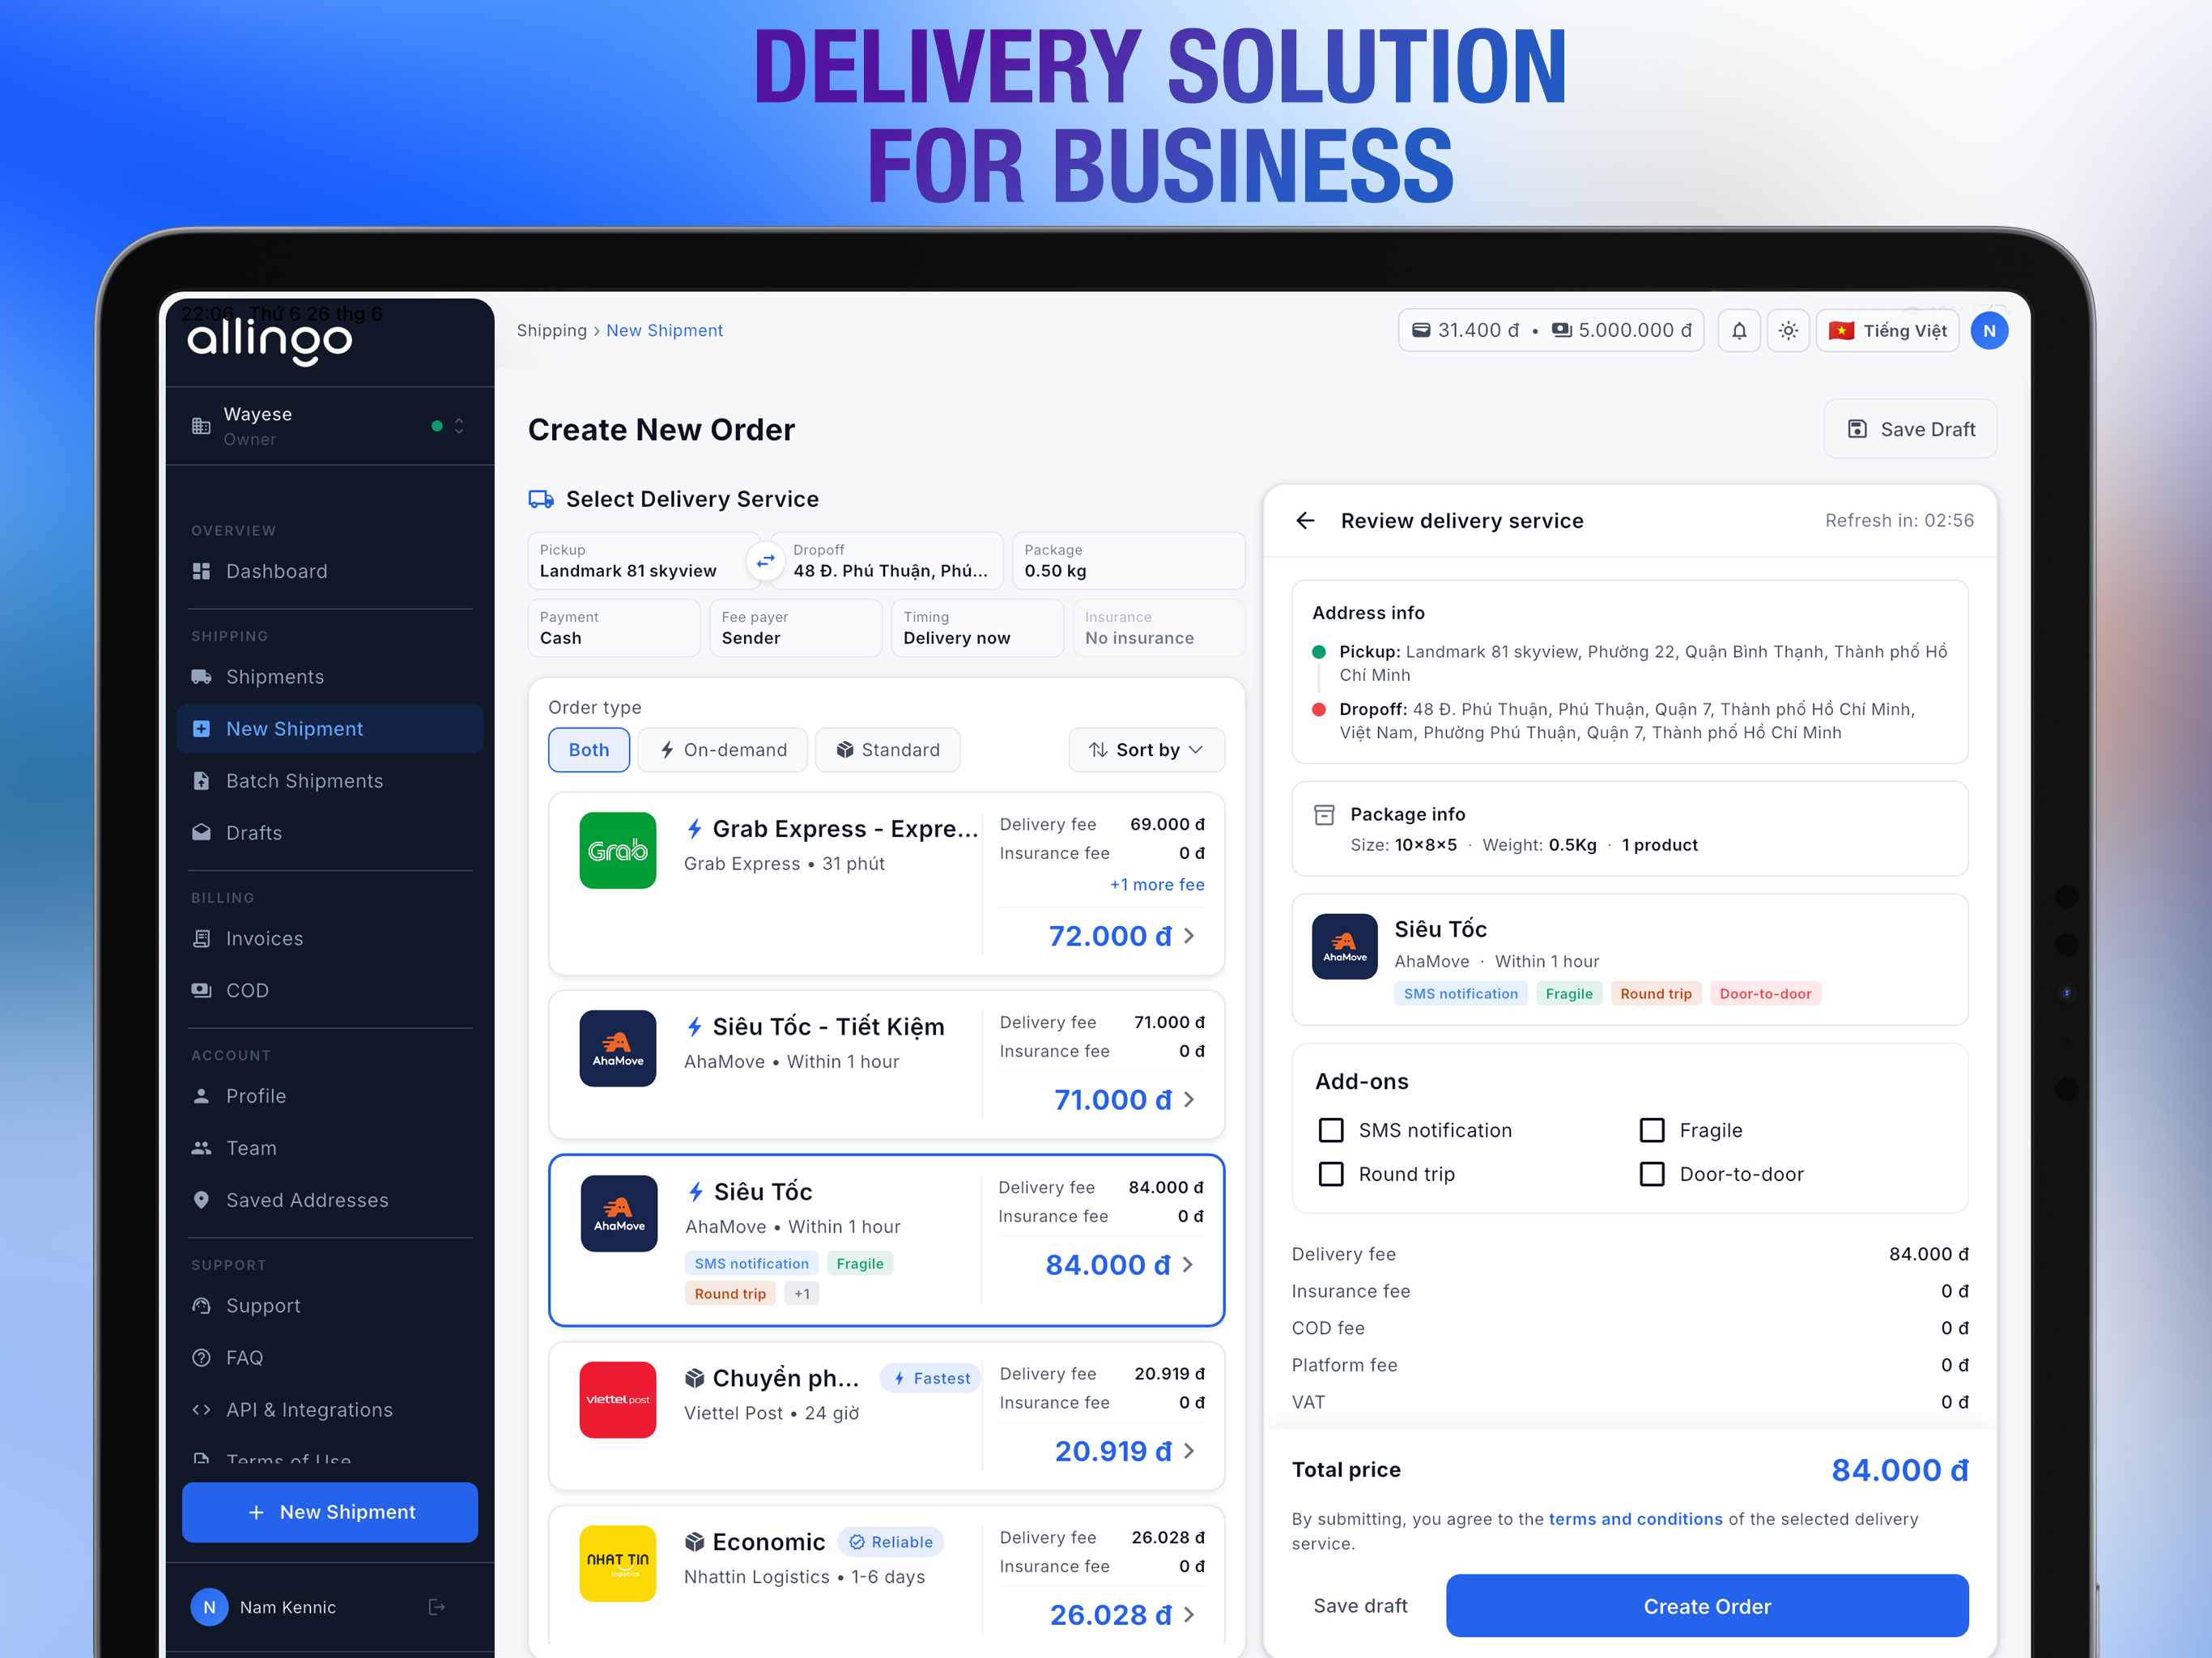
Task: Click the Save Draft button at top
Action: (x=1910, y=429)
